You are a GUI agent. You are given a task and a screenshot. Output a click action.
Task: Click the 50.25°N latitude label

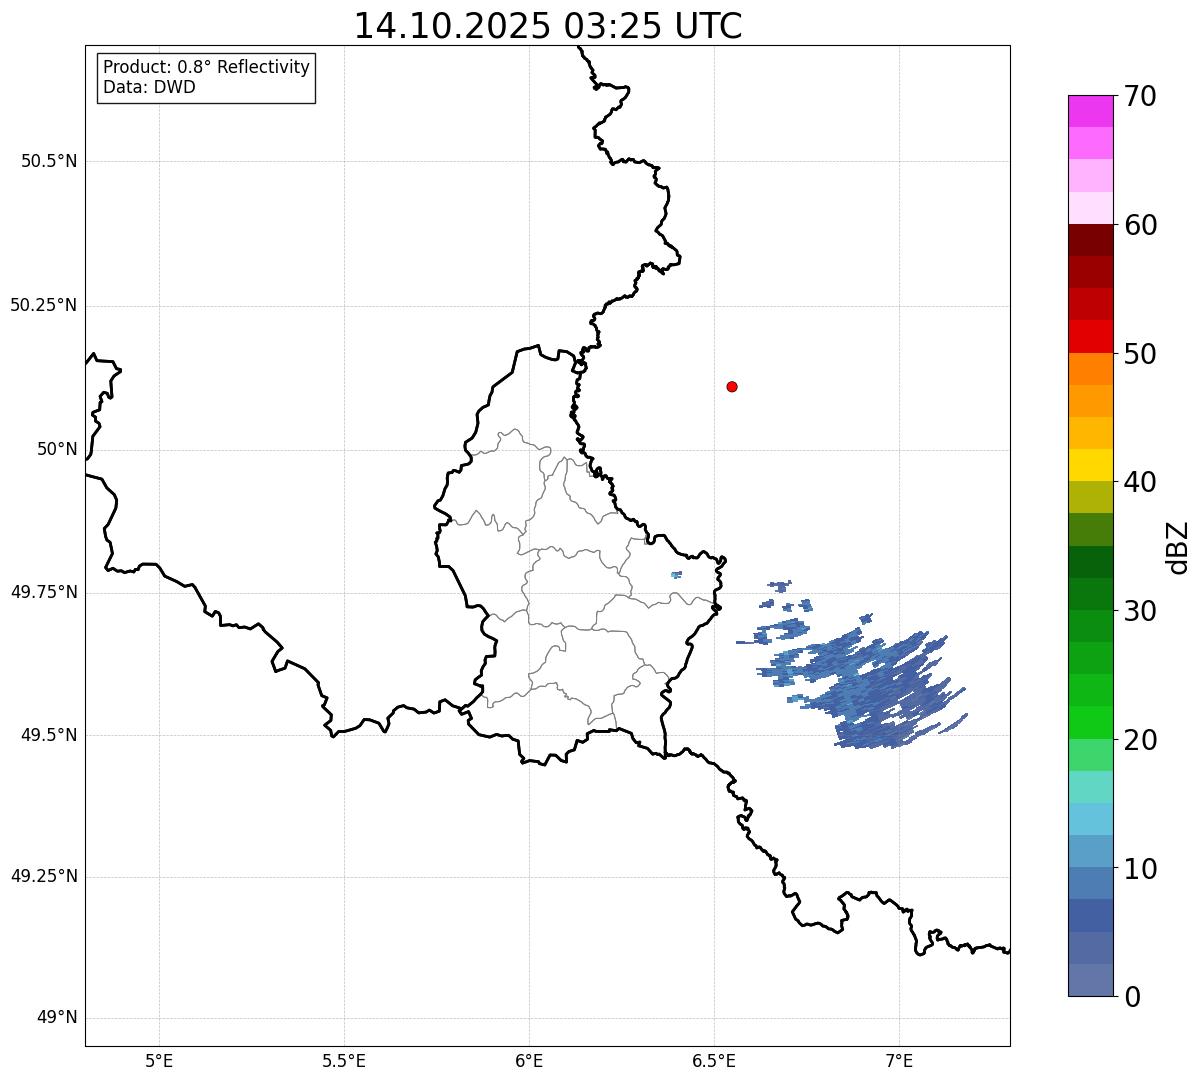click(43, 305)
